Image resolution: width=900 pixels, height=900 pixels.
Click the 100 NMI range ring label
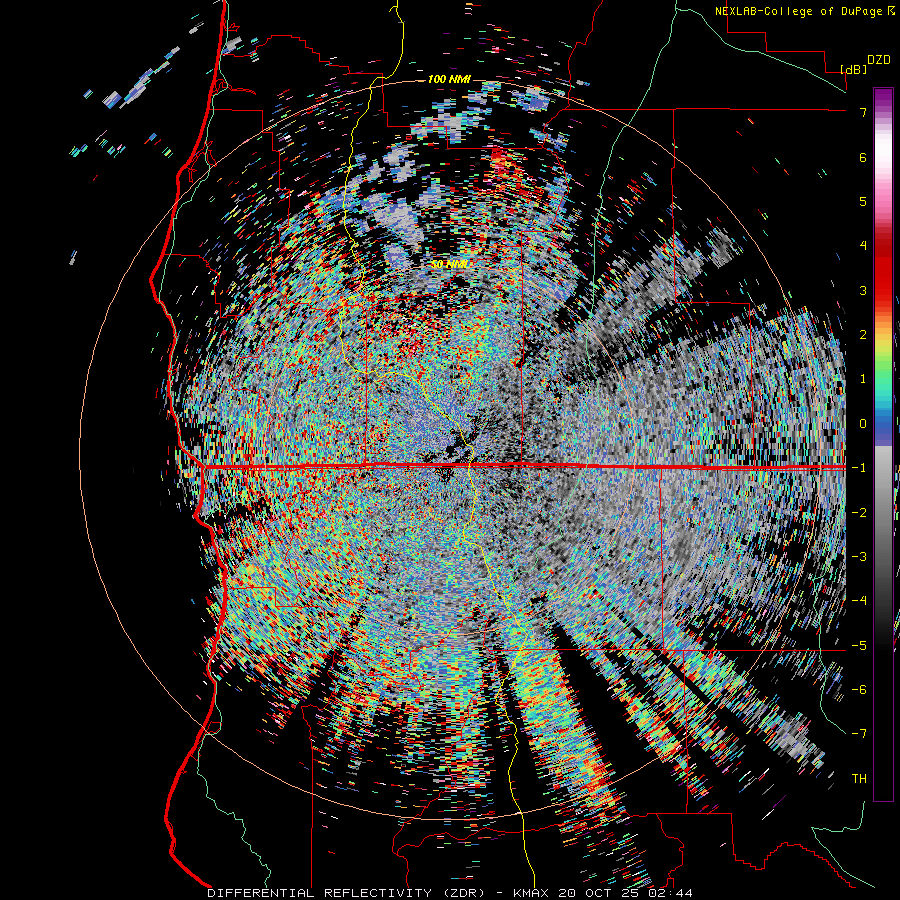[449, 79]
